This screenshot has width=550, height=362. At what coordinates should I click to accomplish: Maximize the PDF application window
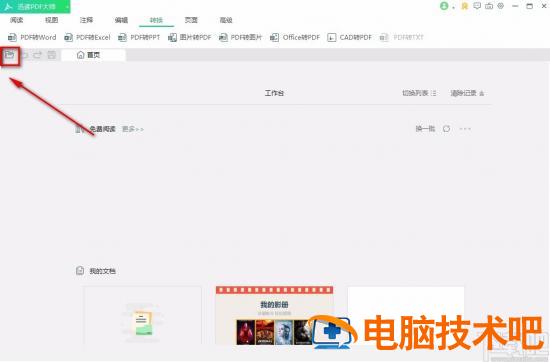tap(530, 6)
